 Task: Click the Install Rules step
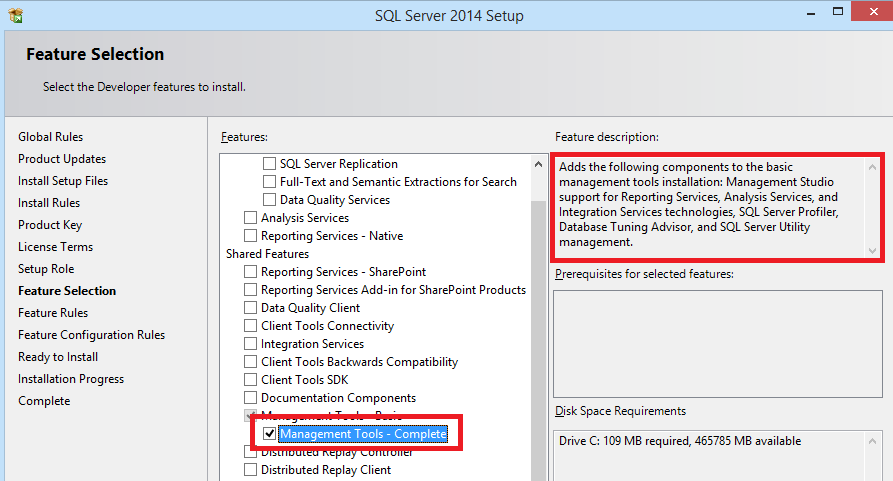point(48,203)
